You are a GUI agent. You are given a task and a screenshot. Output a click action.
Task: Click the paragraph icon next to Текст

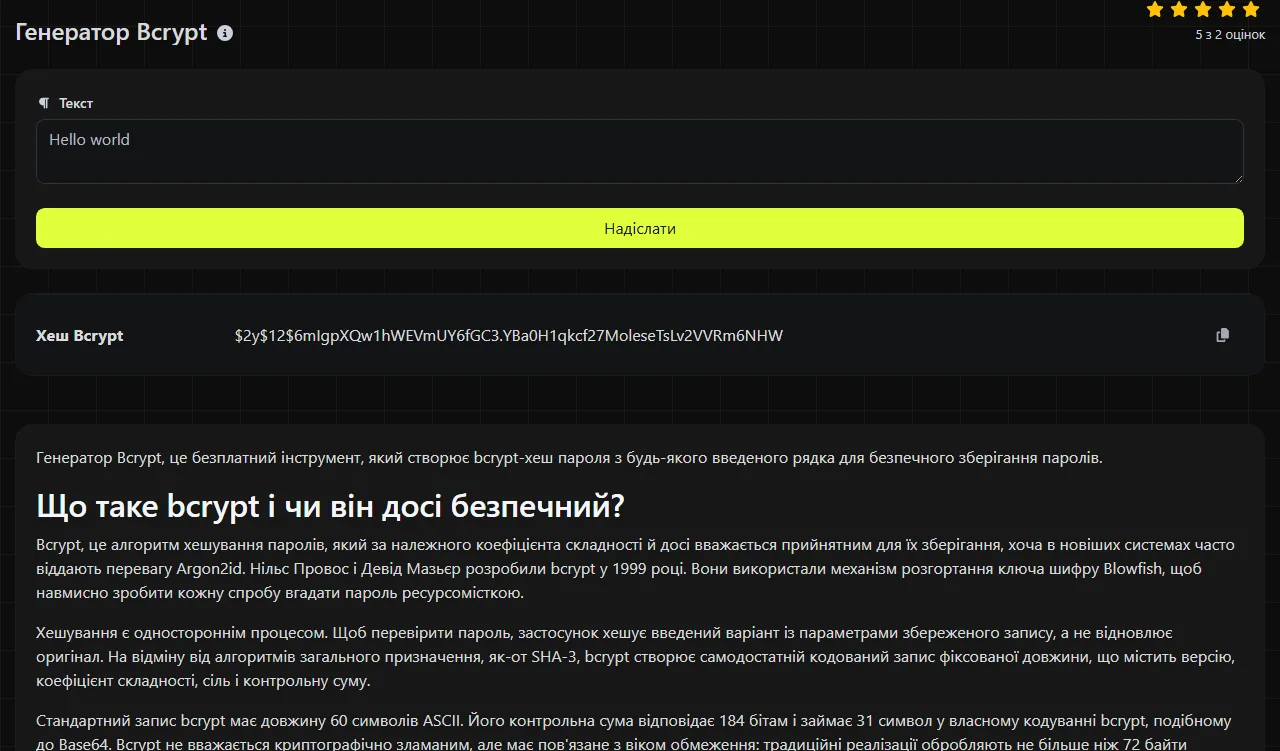(x=43, y=103)
